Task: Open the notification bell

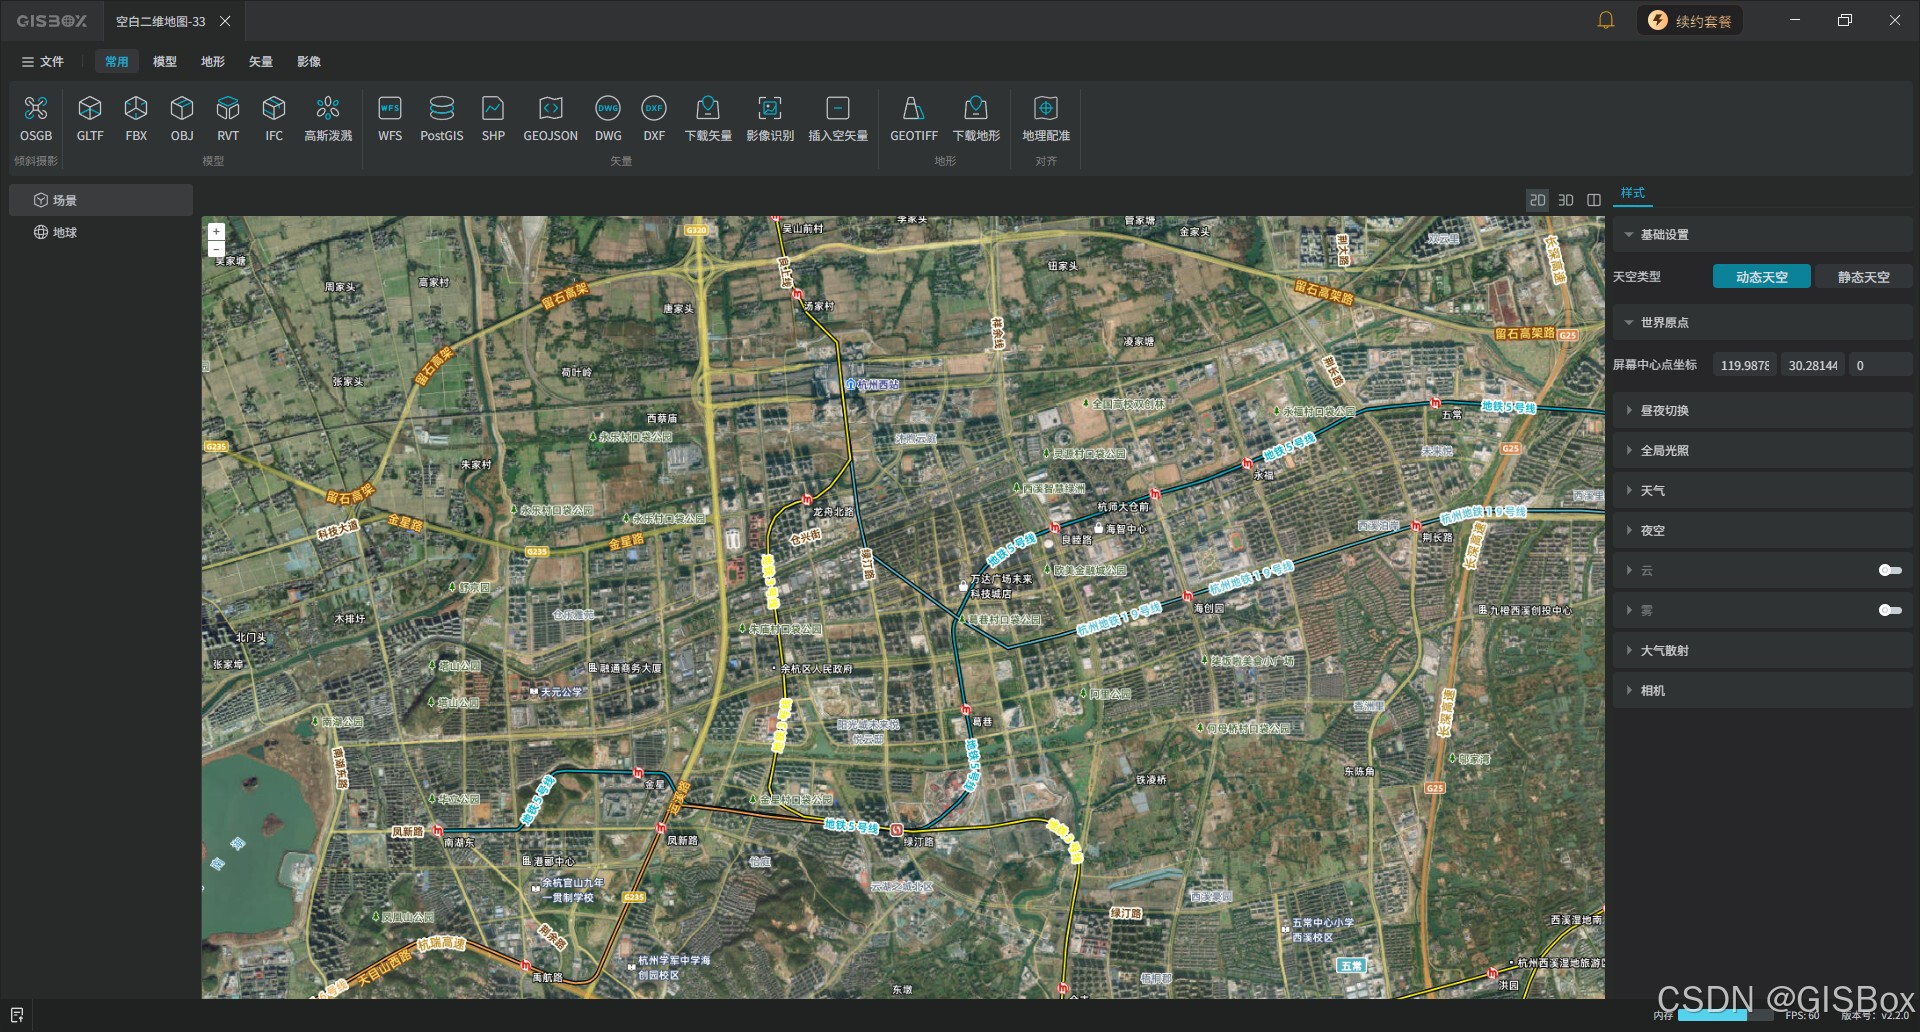Action: 1606,20
